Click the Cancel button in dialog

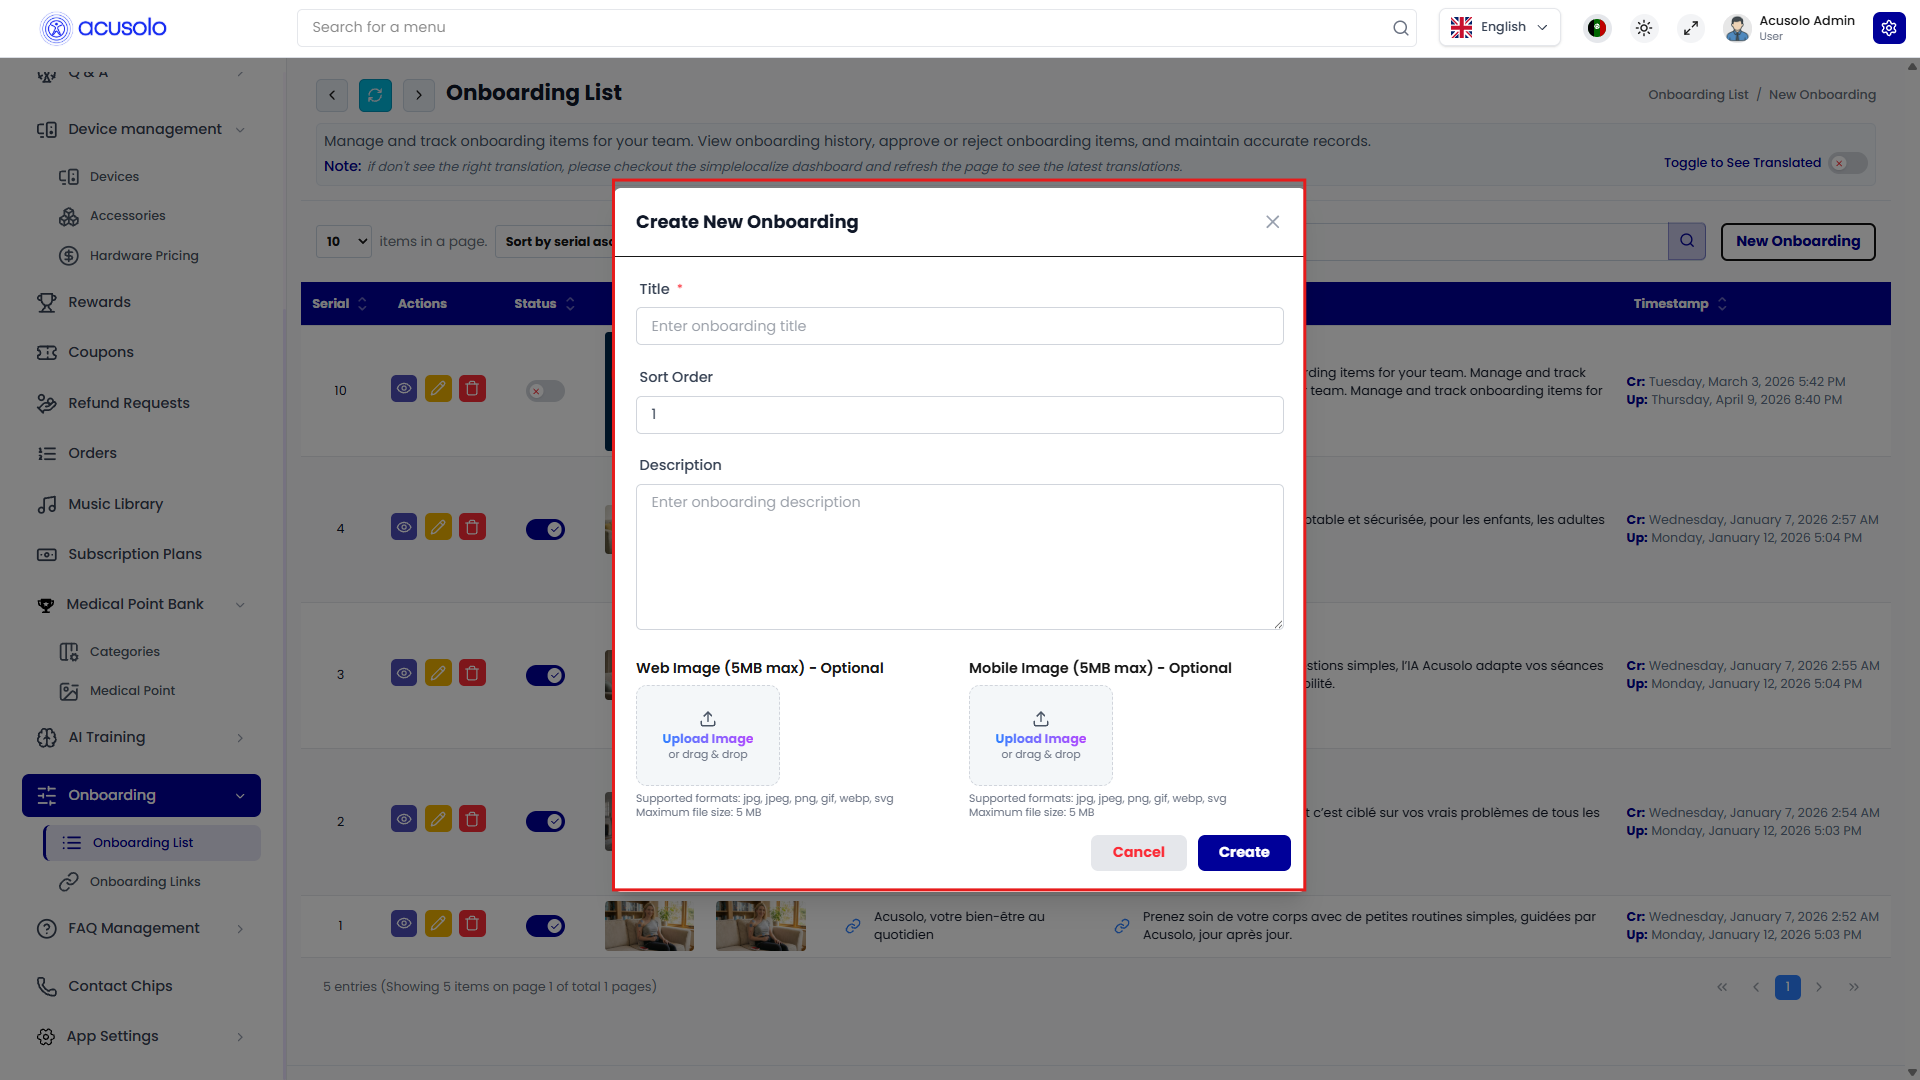point(1138,852)
